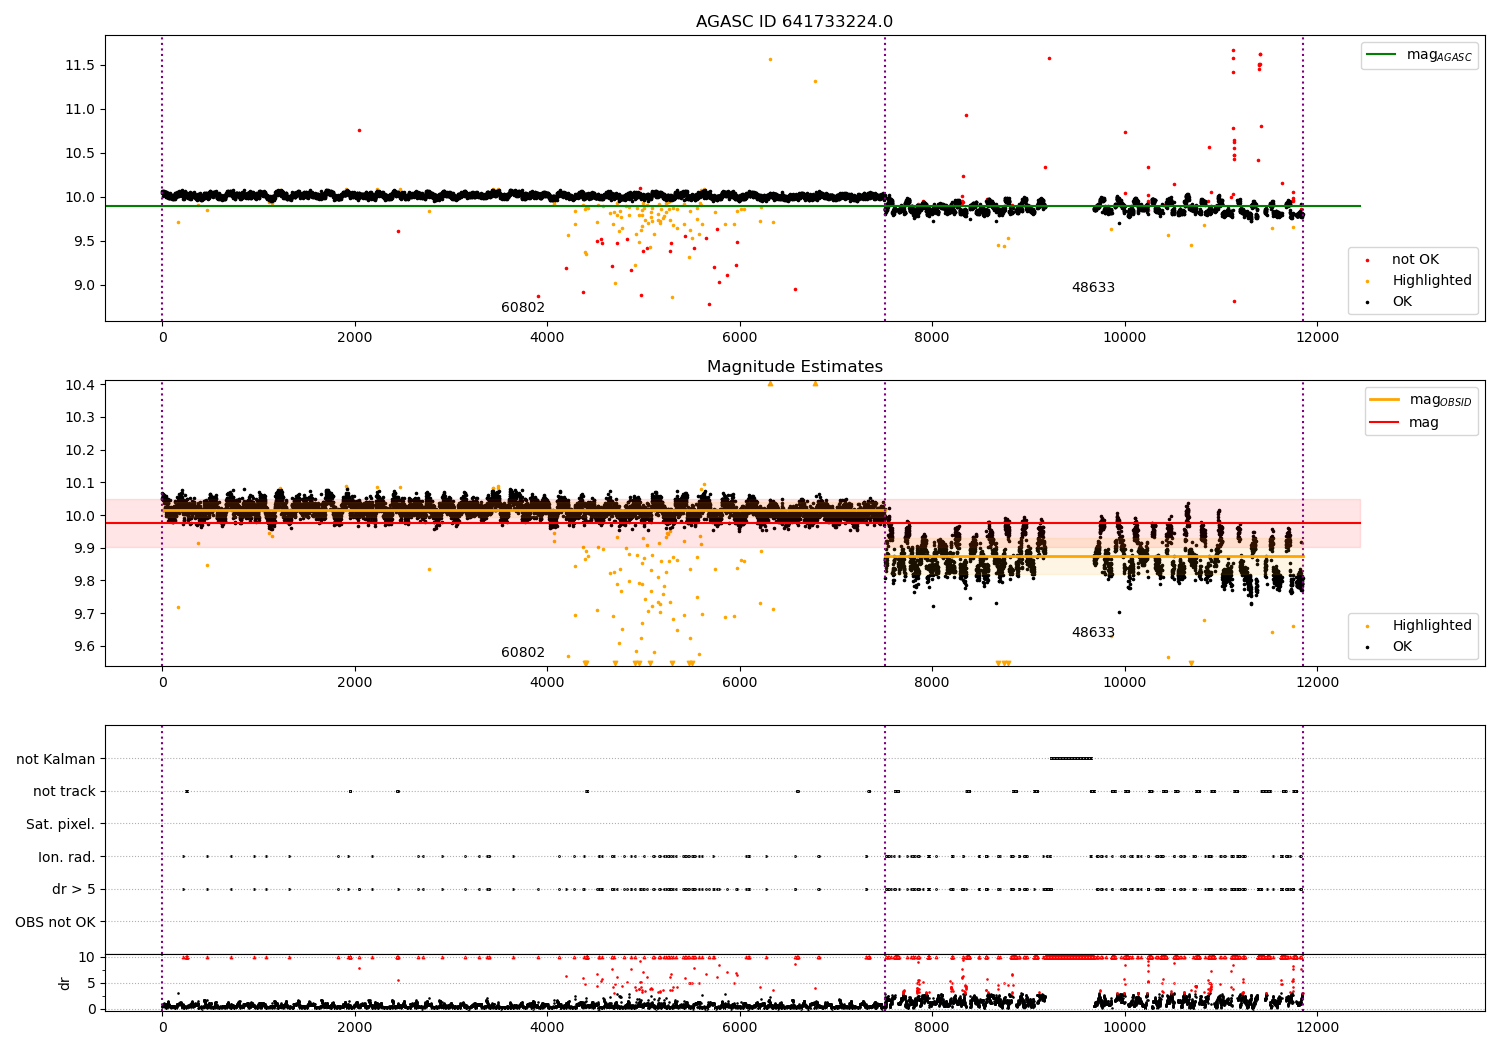Viewport: 1500px width, 1050px height.
Task: Click x-axis tick '10000' under Magnitude Estimates plot
Action: coord(1125,683)
